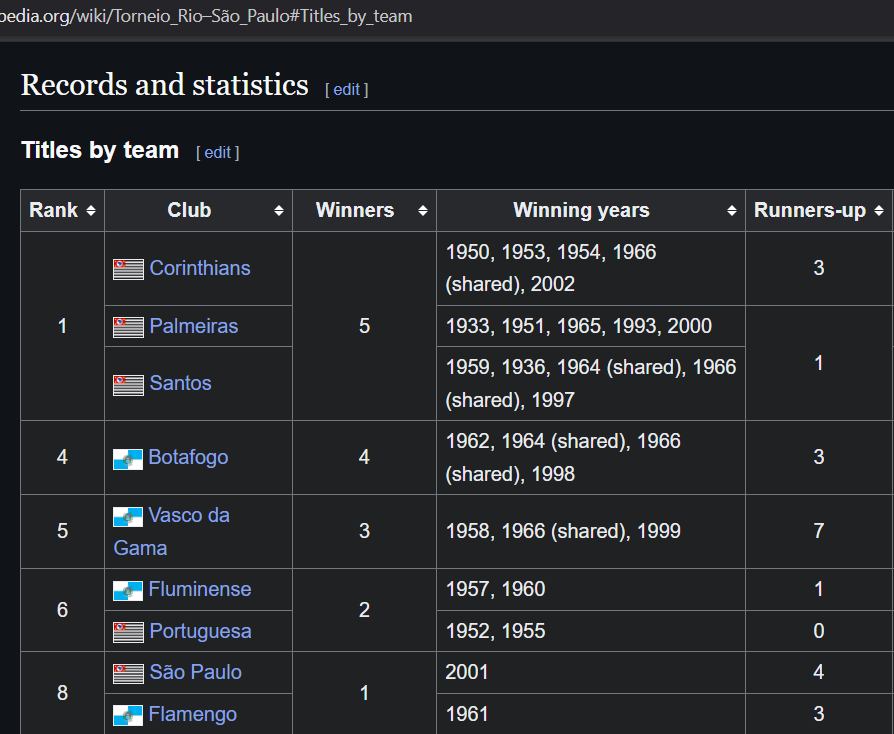This screenshot has height=734, width=894.
Task: Open the Santos club link
Action: (180, 383)
